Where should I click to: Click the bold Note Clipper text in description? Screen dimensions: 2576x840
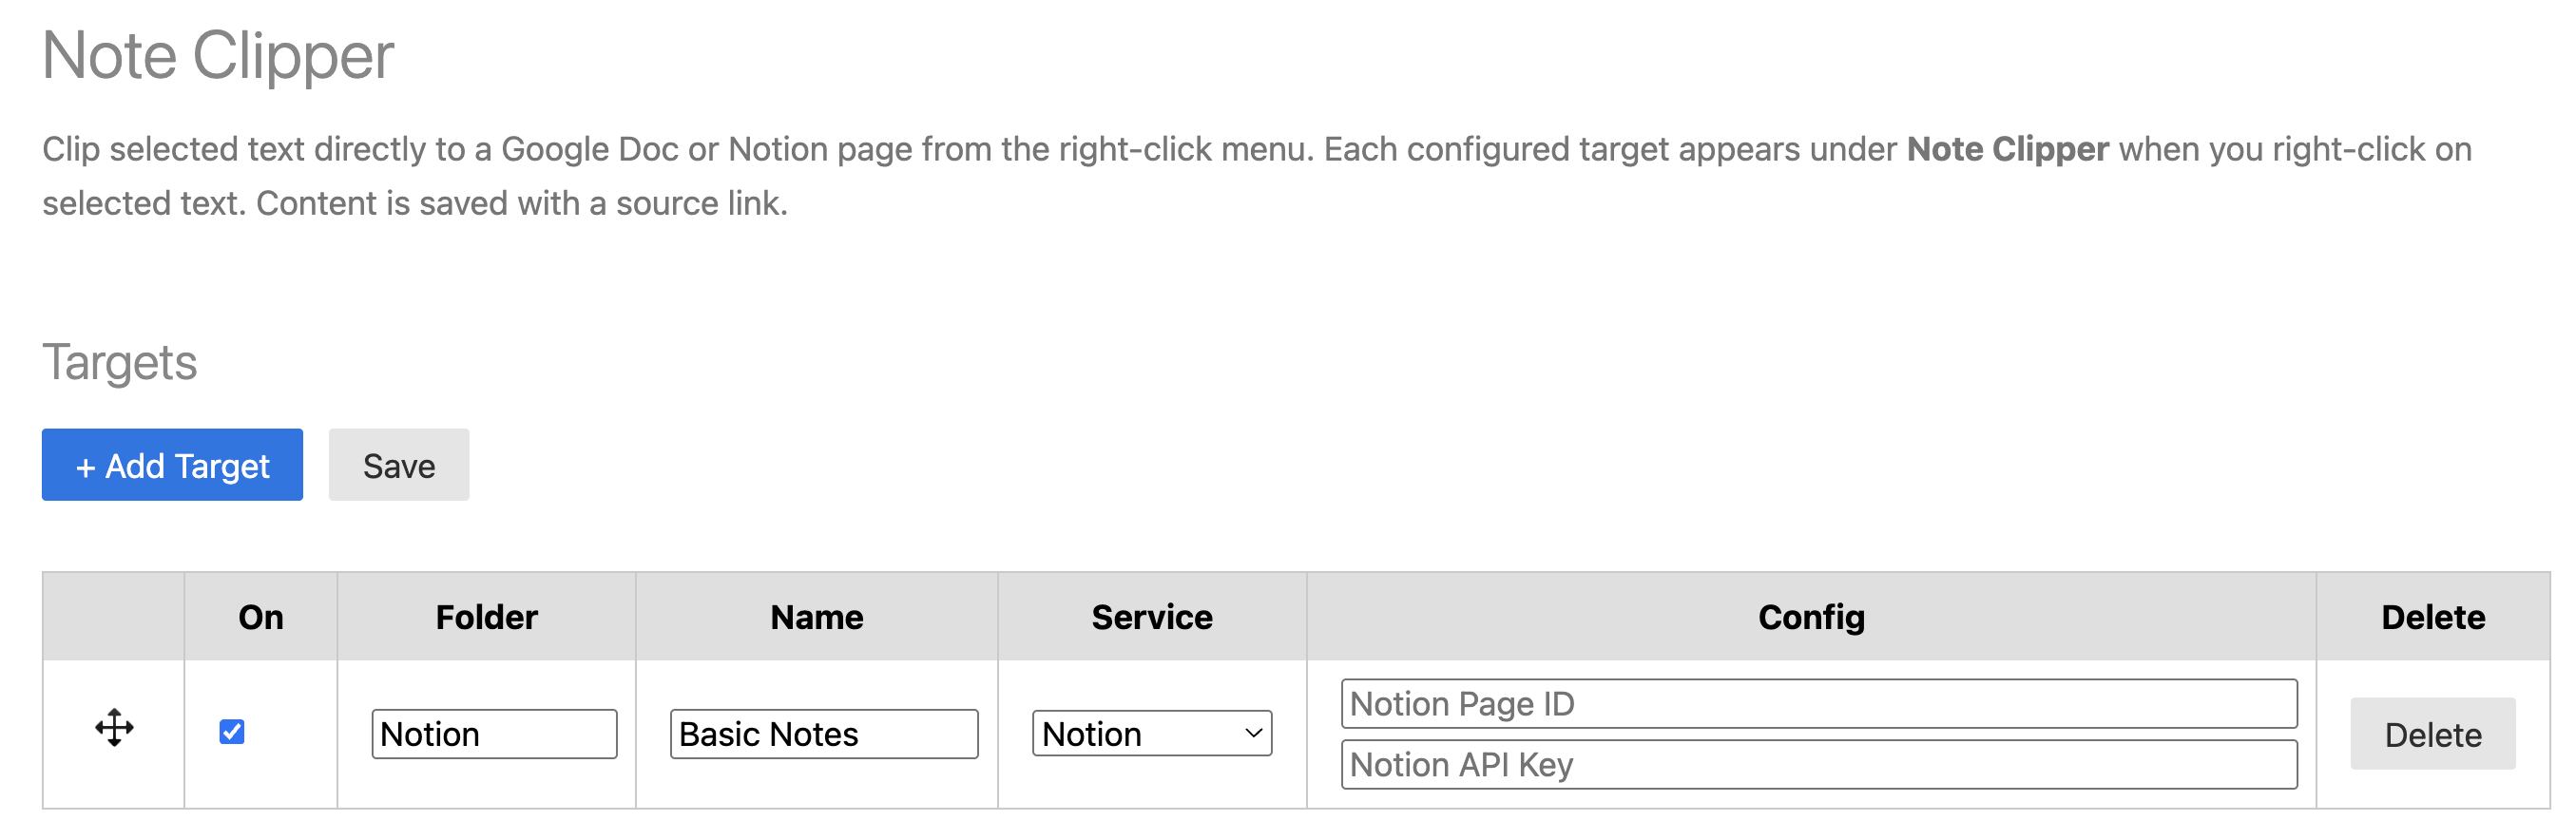pyautogui.click(x=2007, y=149)
